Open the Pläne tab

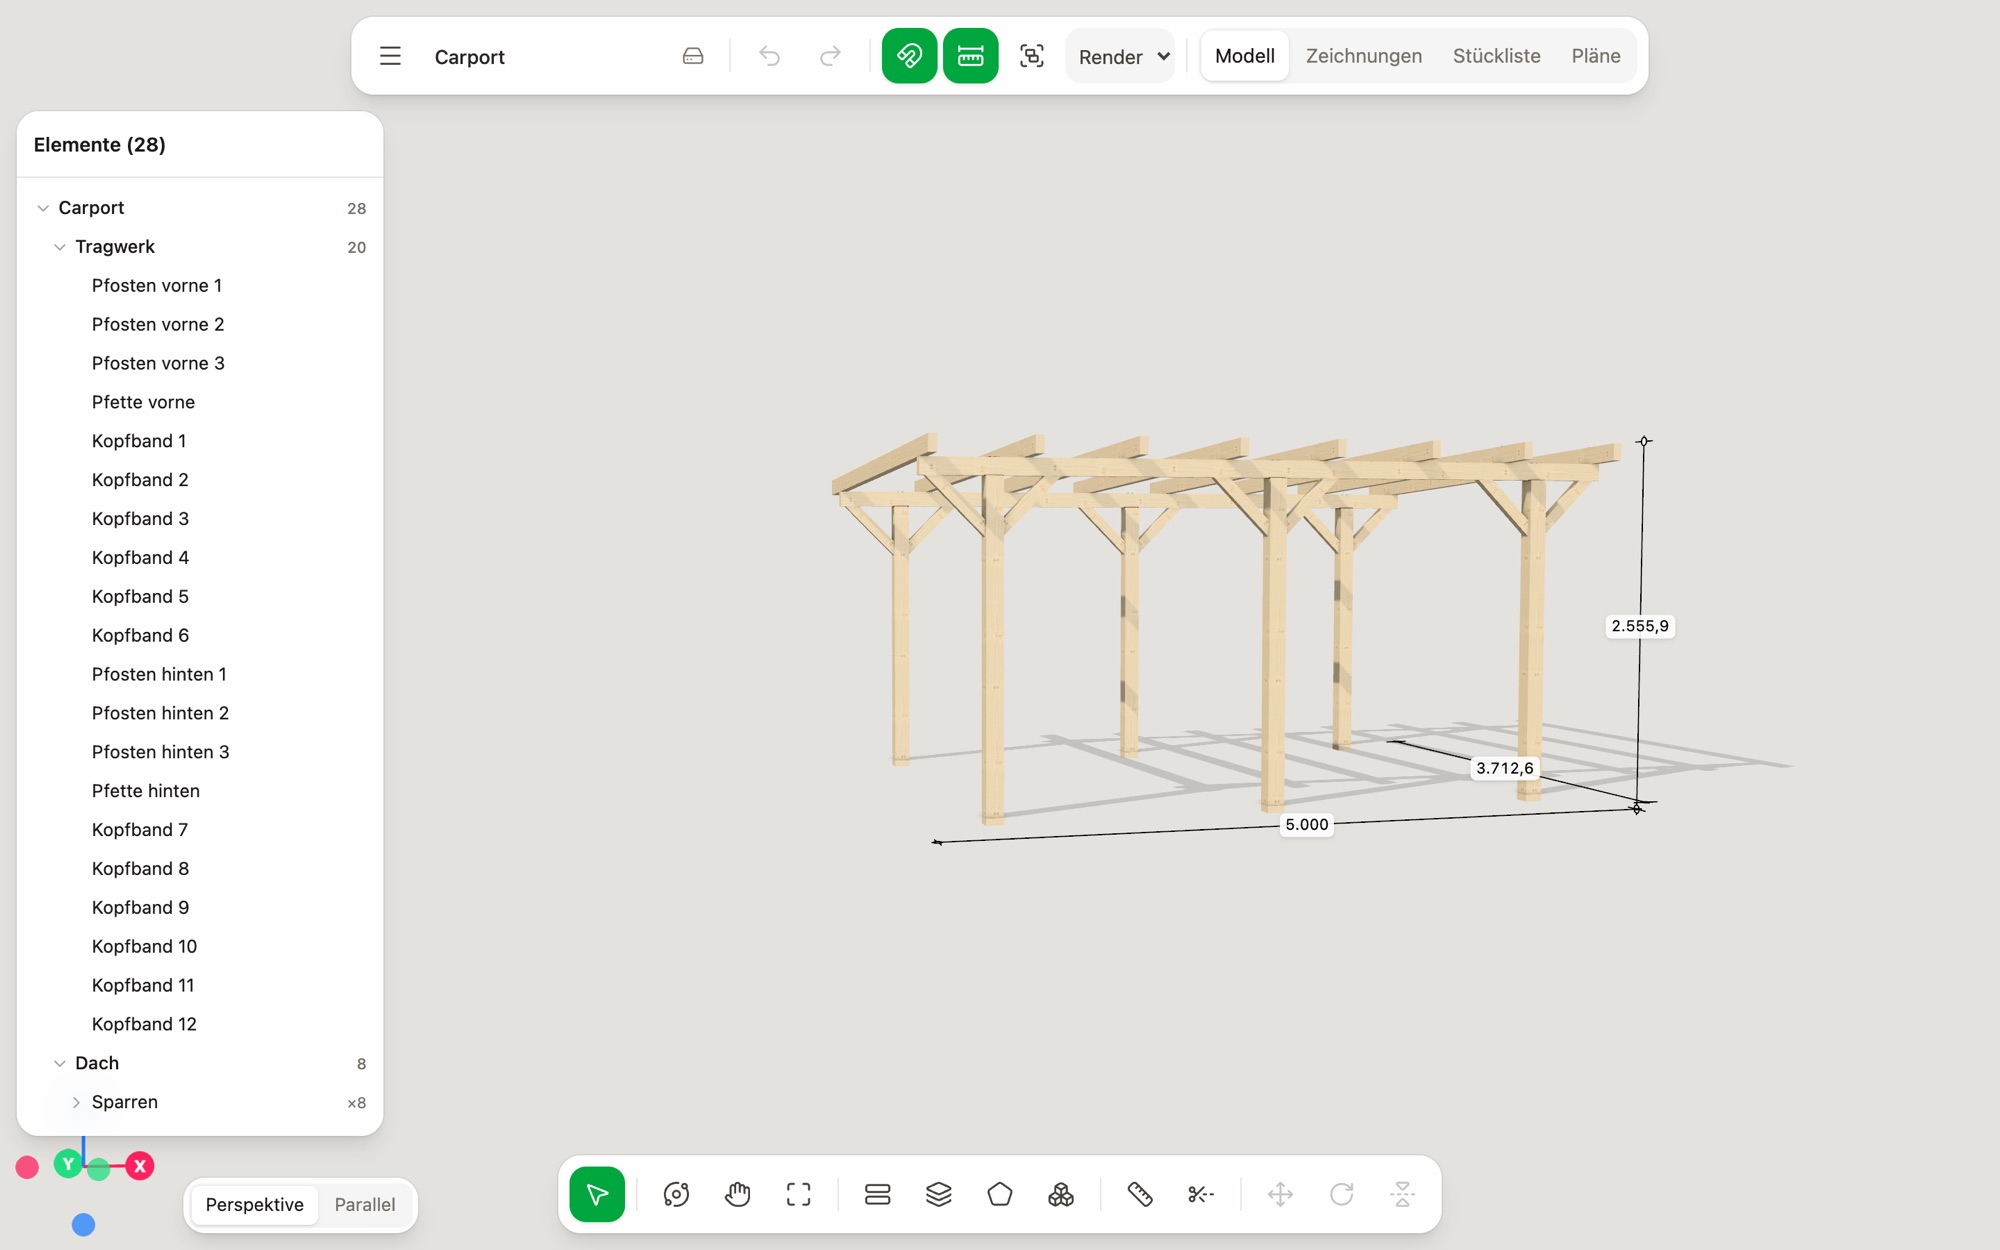[x=1595, y=56]
